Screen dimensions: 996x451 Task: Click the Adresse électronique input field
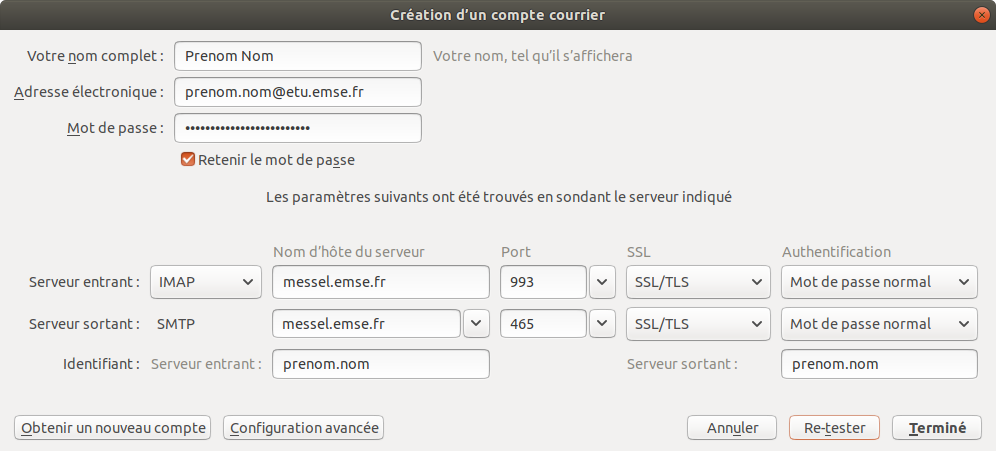297,92
